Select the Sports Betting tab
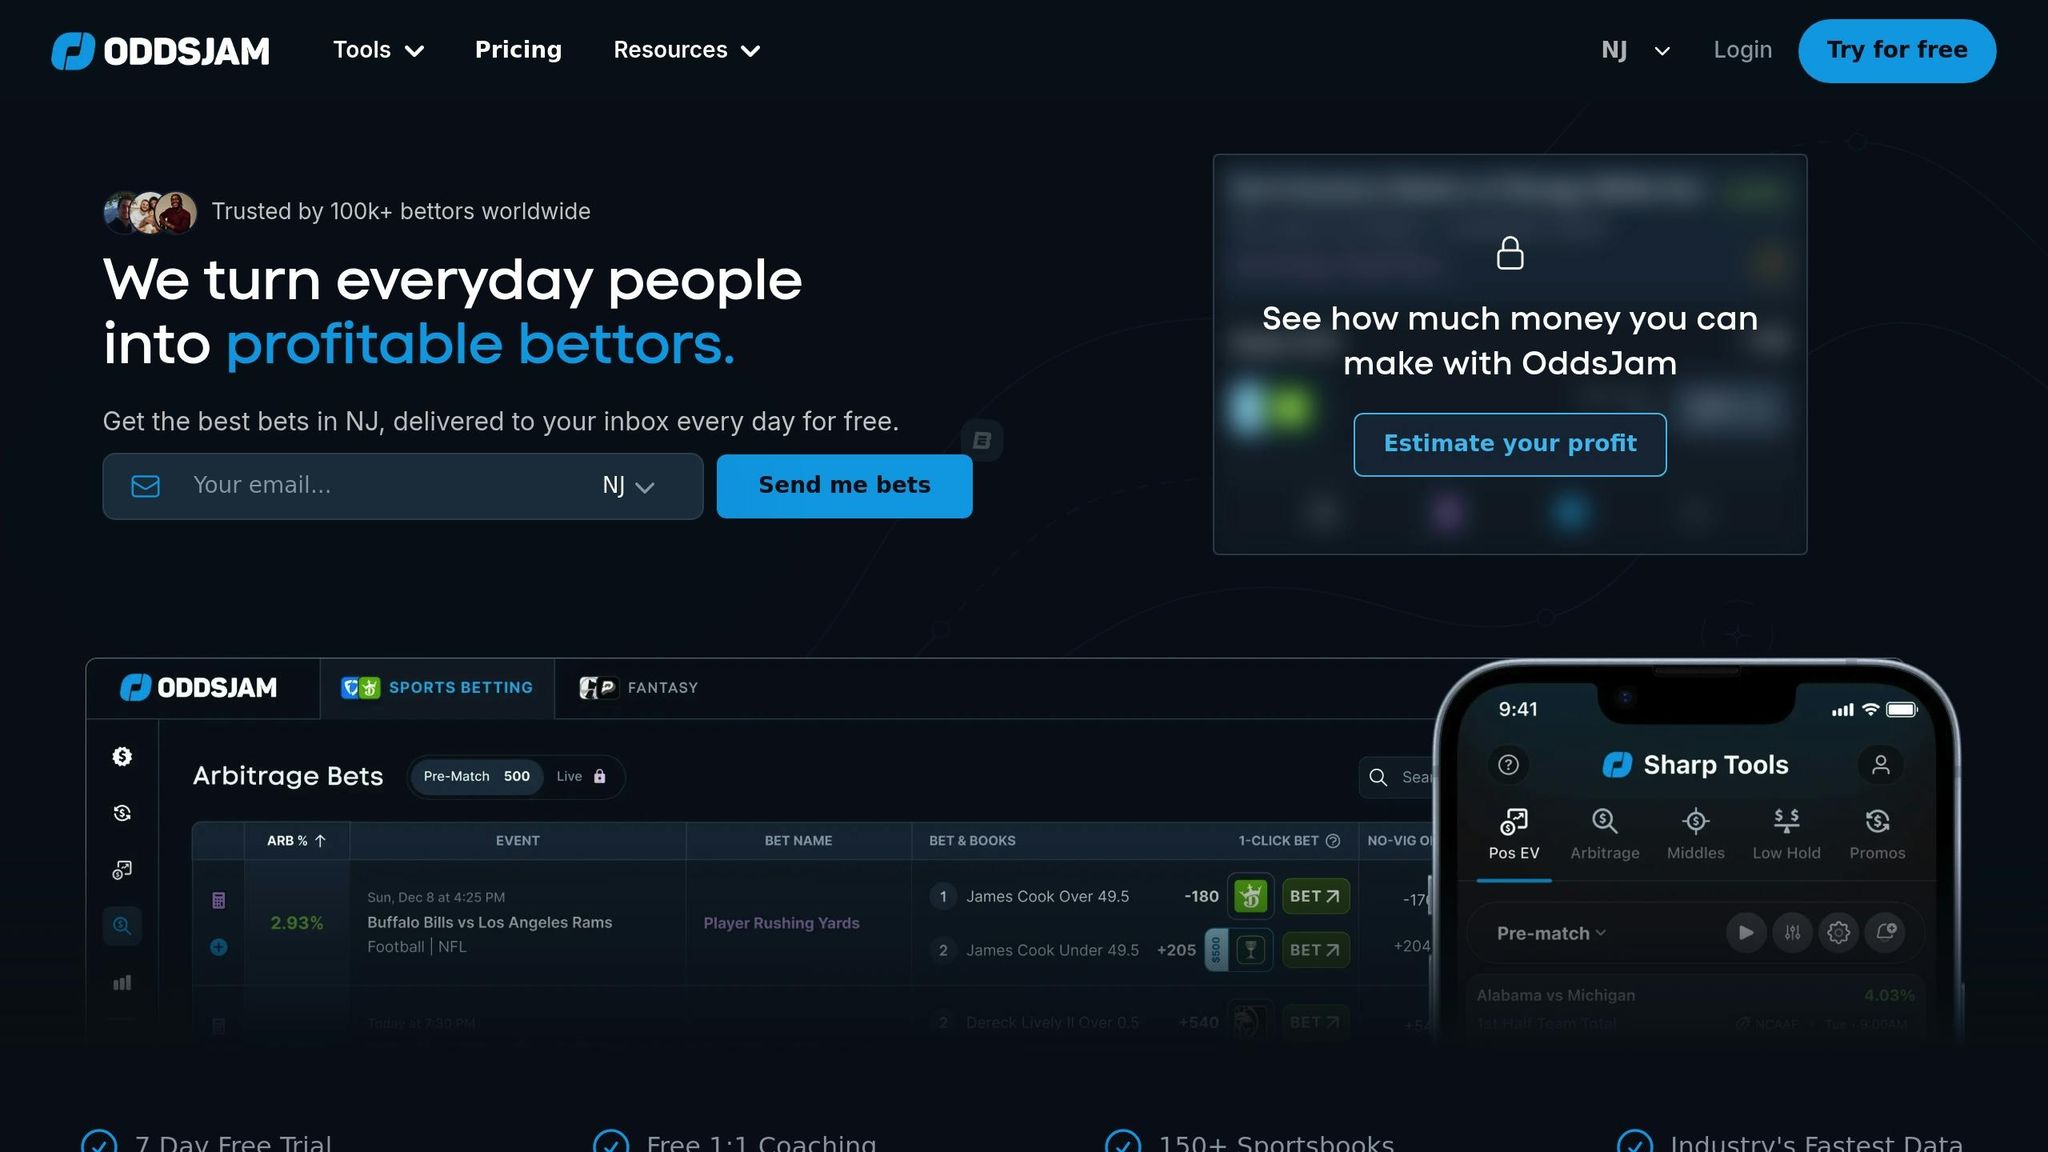 point(437,688)
